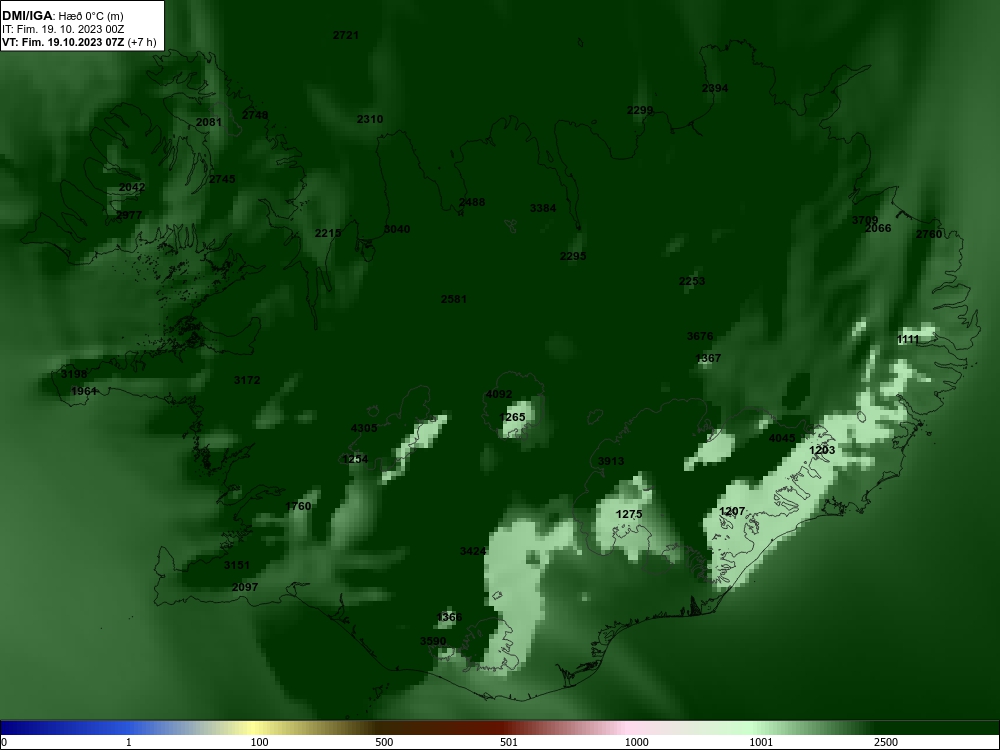Click the 'DMI/IGA: Hæð 0°C (m)' title
Screen dimensions: 1000x750
tap(63, 16)
